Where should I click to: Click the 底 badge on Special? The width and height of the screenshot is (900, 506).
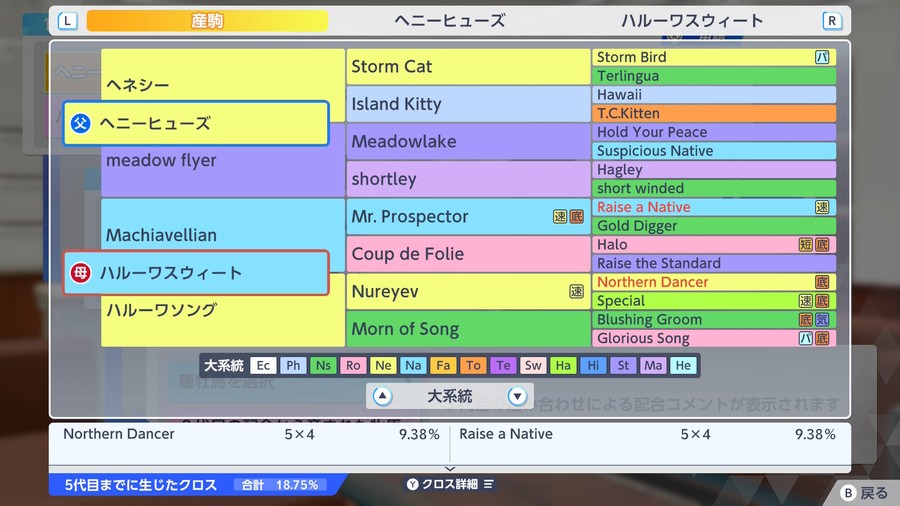(822, 301)
